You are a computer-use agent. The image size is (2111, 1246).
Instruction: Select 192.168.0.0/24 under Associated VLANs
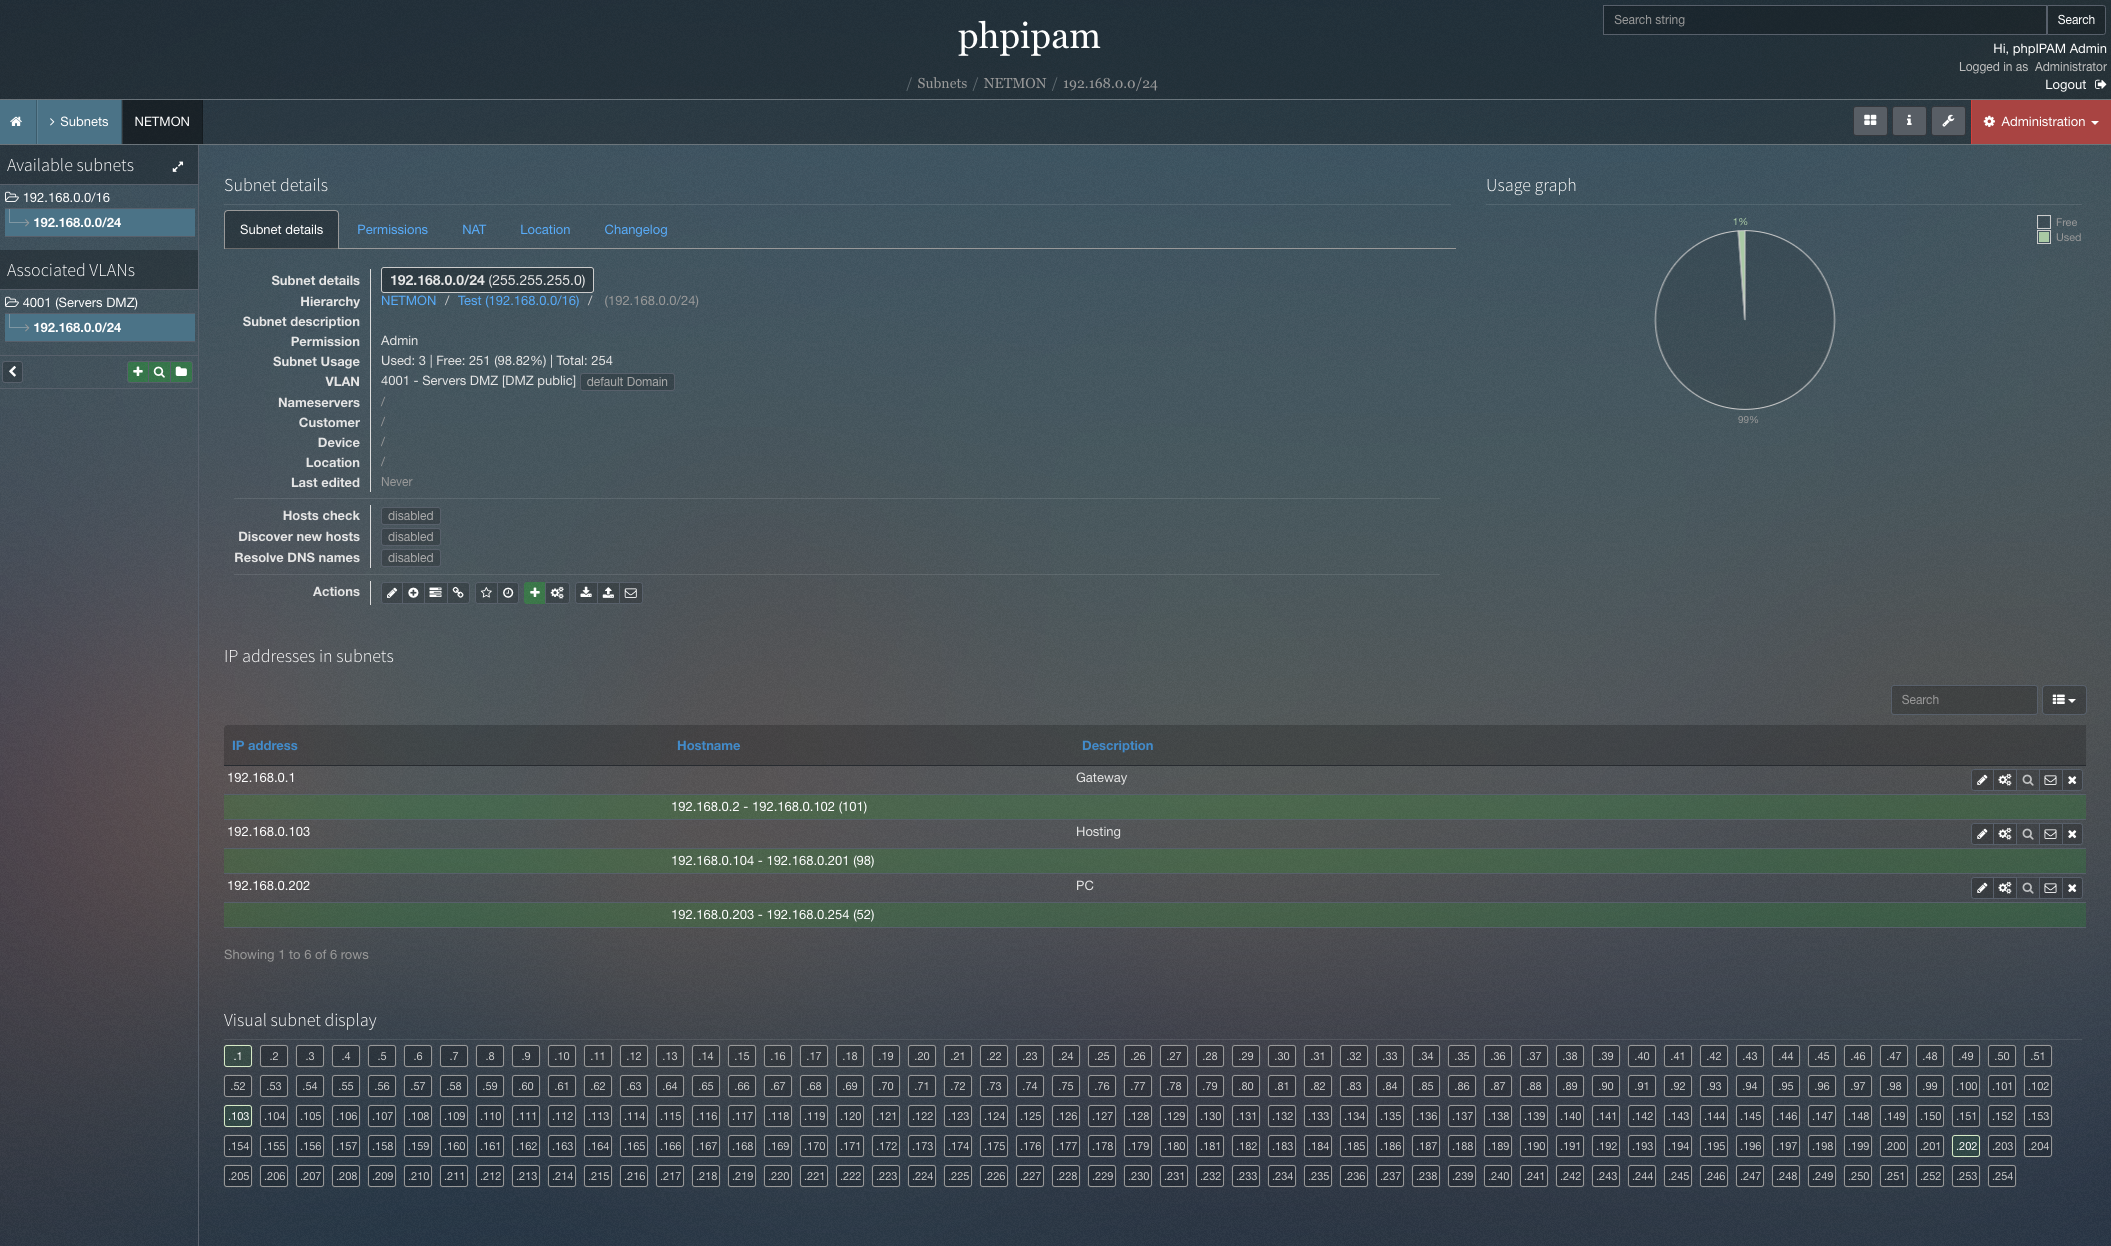100,327
